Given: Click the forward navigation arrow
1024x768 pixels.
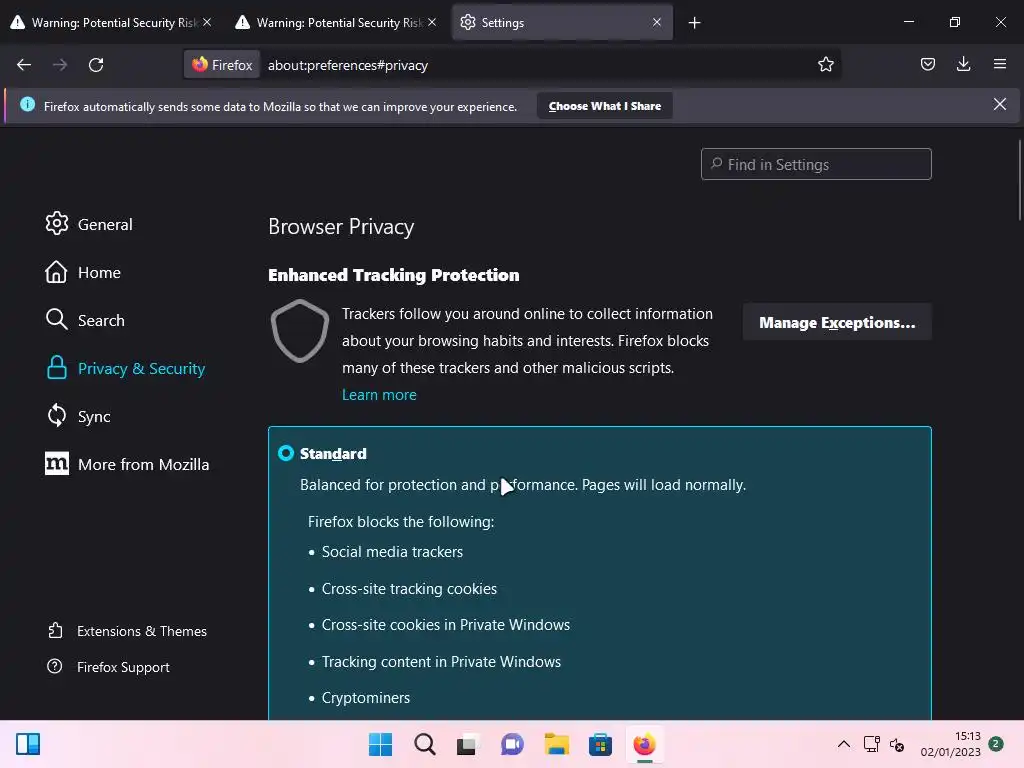Looking at the screenshot, I should [x=60, y=65].
